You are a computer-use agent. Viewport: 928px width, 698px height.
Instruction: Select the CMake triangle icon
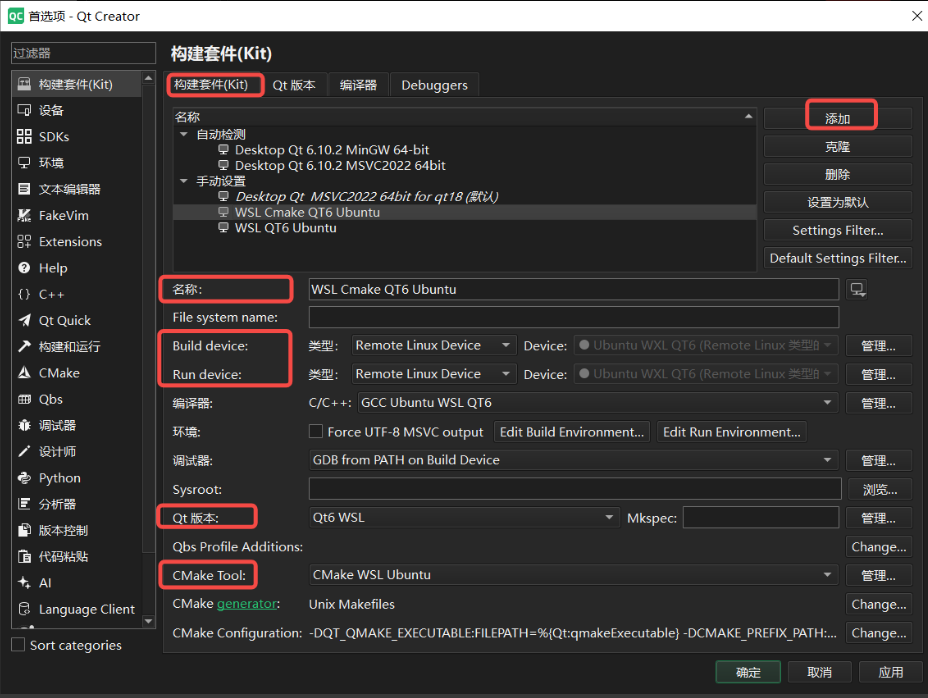(x=24, y=373)
